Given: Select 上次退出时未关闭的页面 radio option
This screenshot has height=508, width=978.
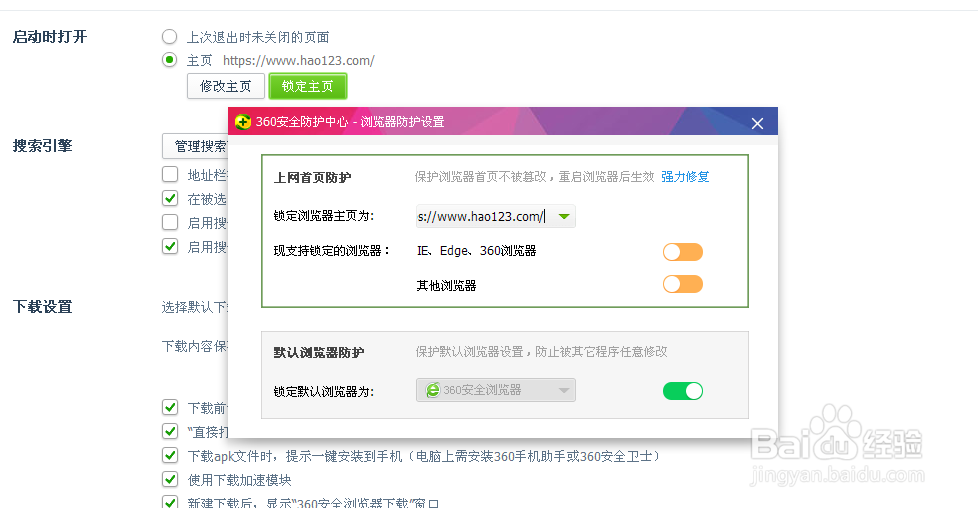Looking at the screenshot, I should click(170, 37).
